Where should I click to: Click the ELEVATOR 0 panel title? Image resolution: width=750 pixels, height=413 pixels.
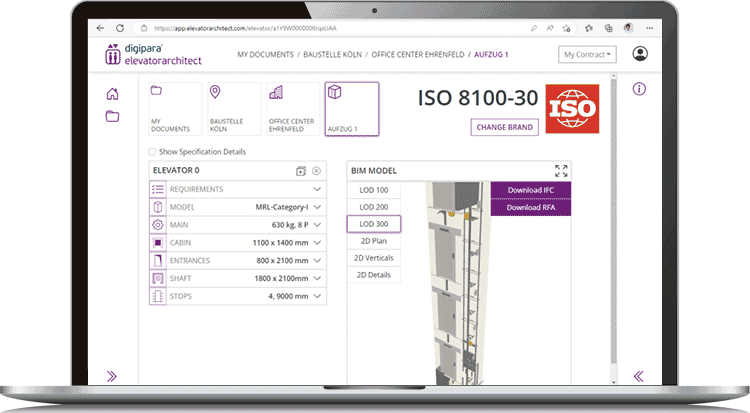click(176, 170)
